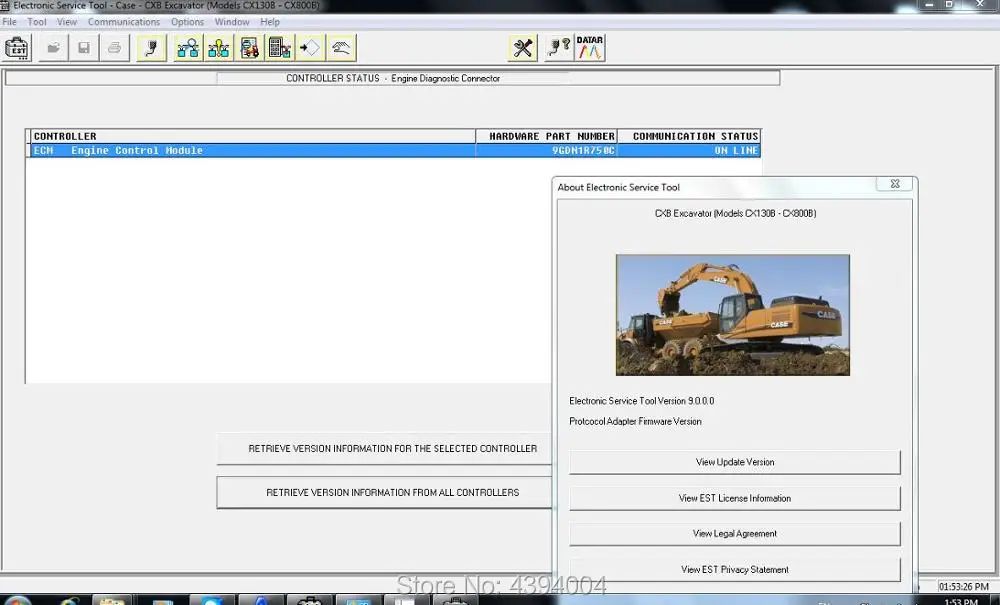Click the arrow-into-diamond toolbar icon
The width and height of the screenshot is (1000, 605).
pyautogui.click(x=311, y=48)
